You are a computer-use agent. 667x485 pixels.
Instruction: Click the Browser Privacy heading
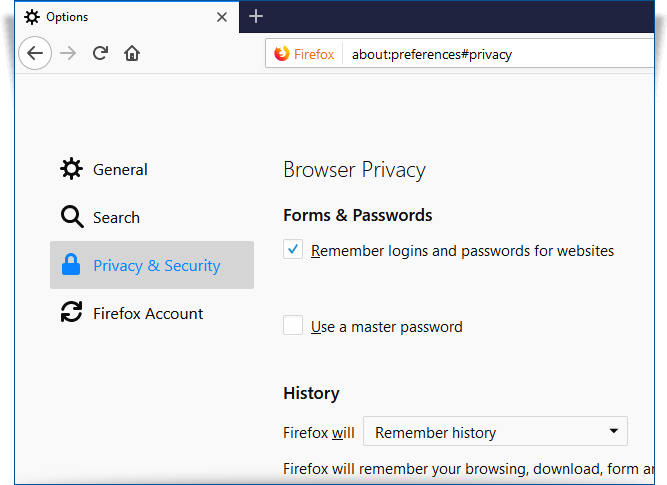click(354, 170)
